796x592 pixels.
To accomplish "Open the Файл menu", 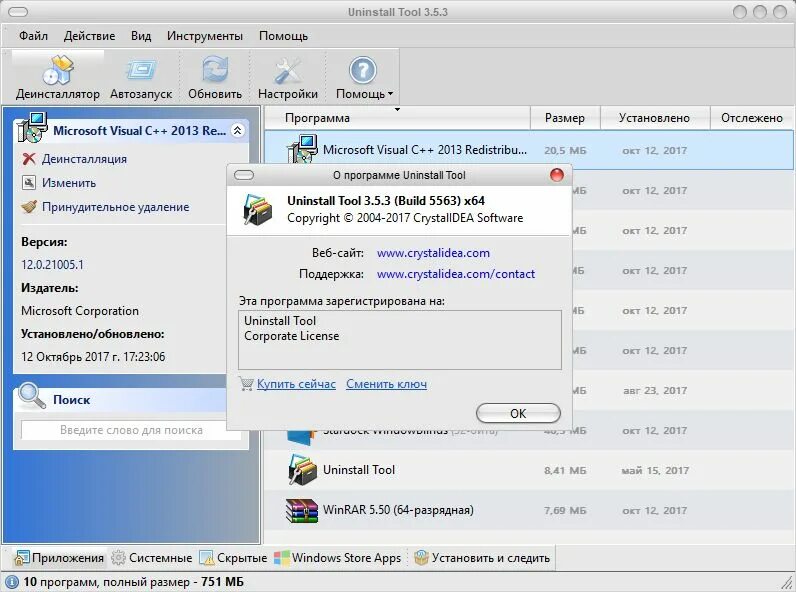I will 34,36.
